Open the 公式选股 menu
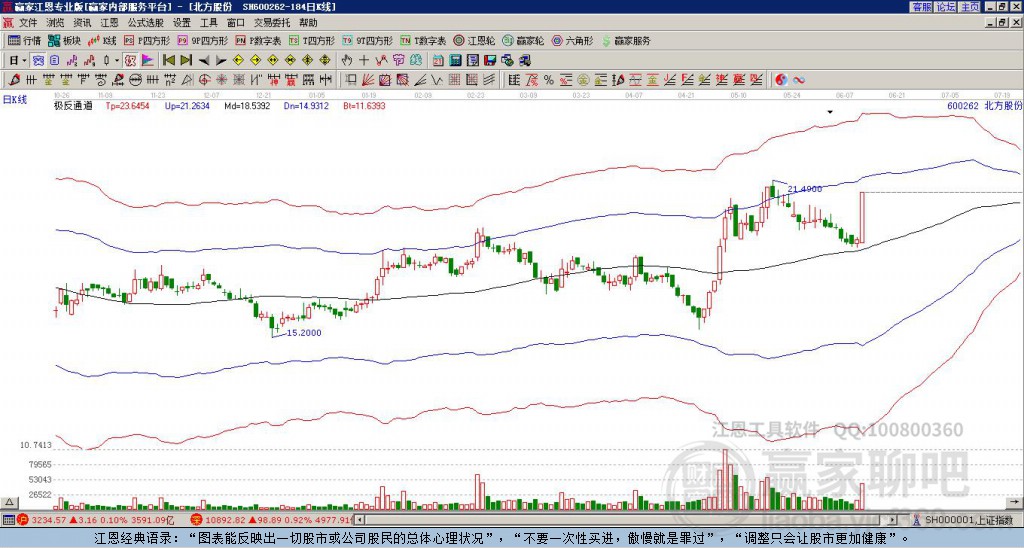The image size is (1024, 548). [146, 23]
